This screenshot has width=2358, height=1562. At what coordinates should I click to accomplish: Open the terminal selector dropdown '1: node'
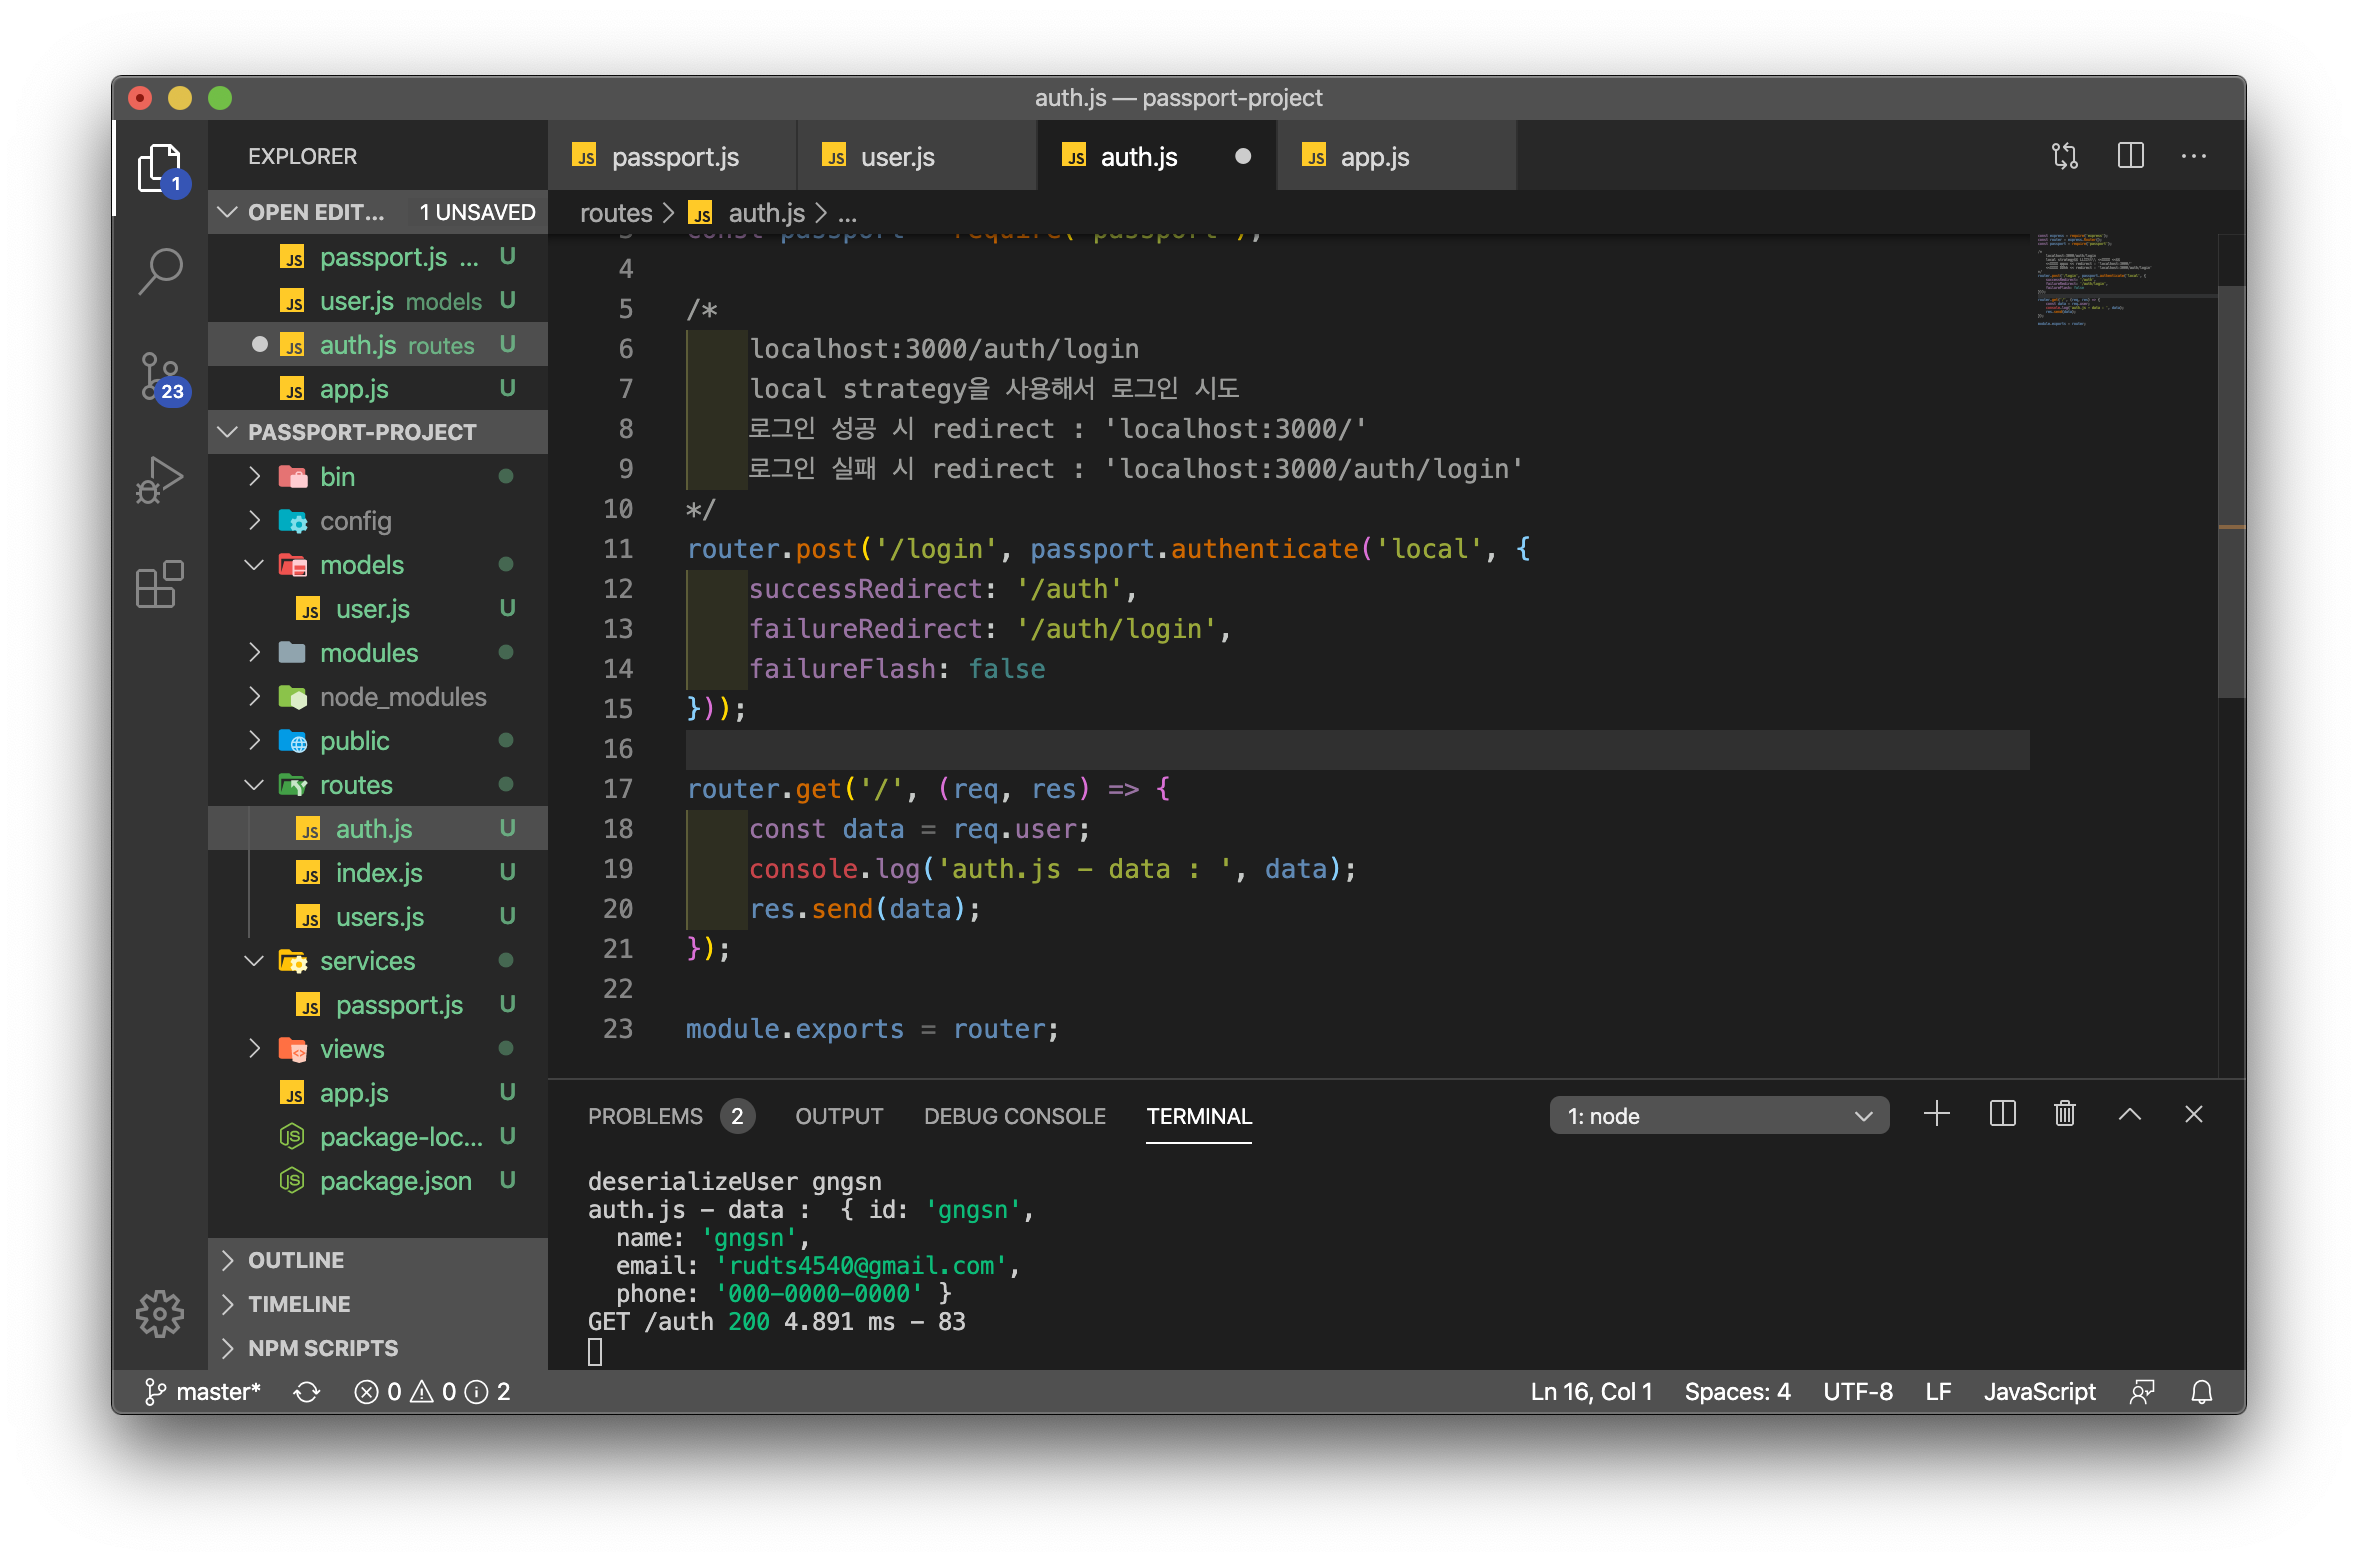click(x=1718, y=1116)
